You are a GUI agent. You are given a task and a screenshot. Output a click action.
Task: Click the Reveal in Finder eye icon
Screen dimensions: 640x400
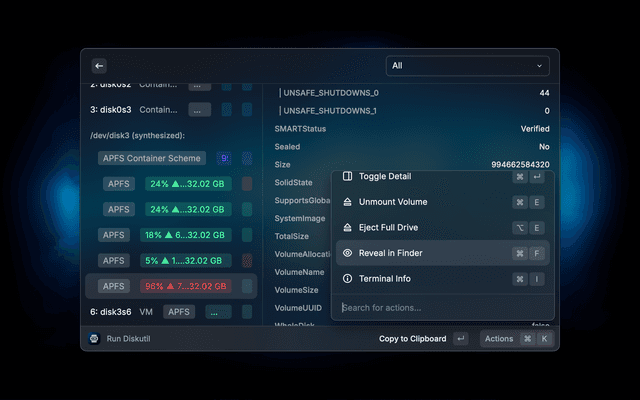347,254
